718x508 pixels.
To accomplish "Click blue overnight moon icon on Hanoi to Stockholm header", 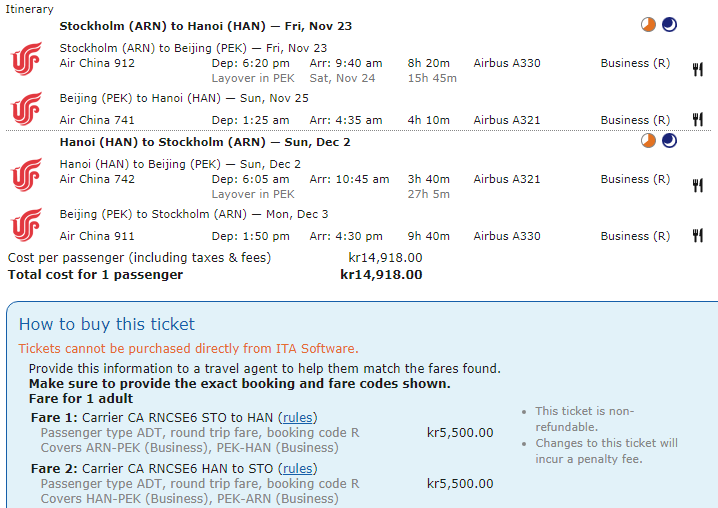I will click(669, 141).
